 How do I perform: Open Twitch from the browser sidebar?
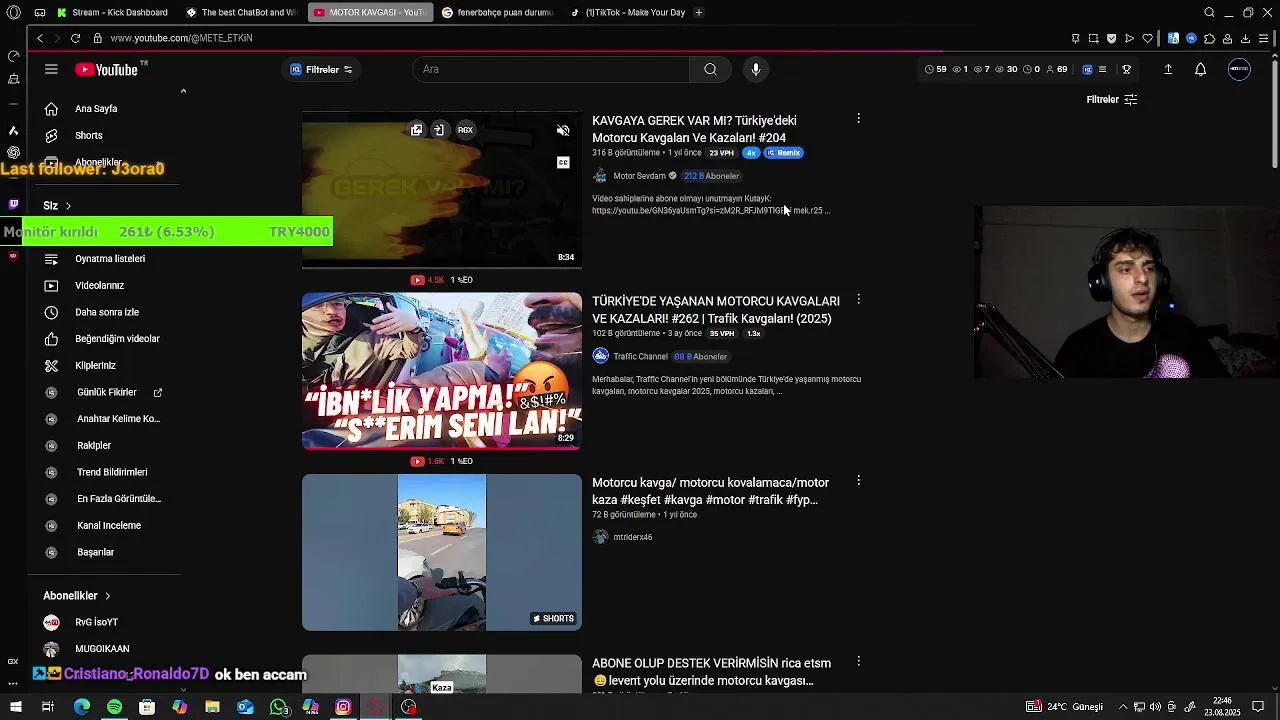tap(13, 204)
